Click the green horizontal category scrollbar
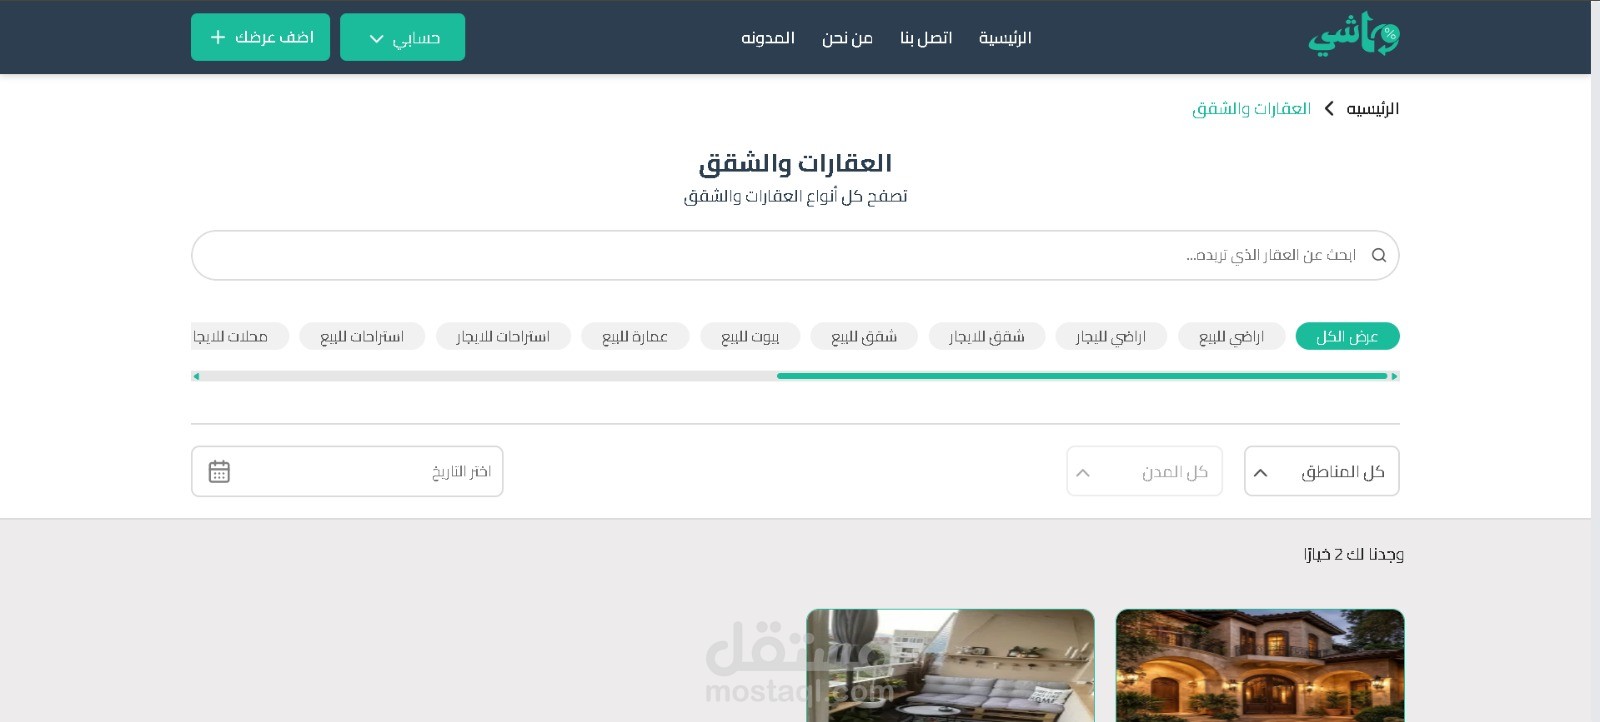This screenshot has width=1600, height=722. [1082, 376]
